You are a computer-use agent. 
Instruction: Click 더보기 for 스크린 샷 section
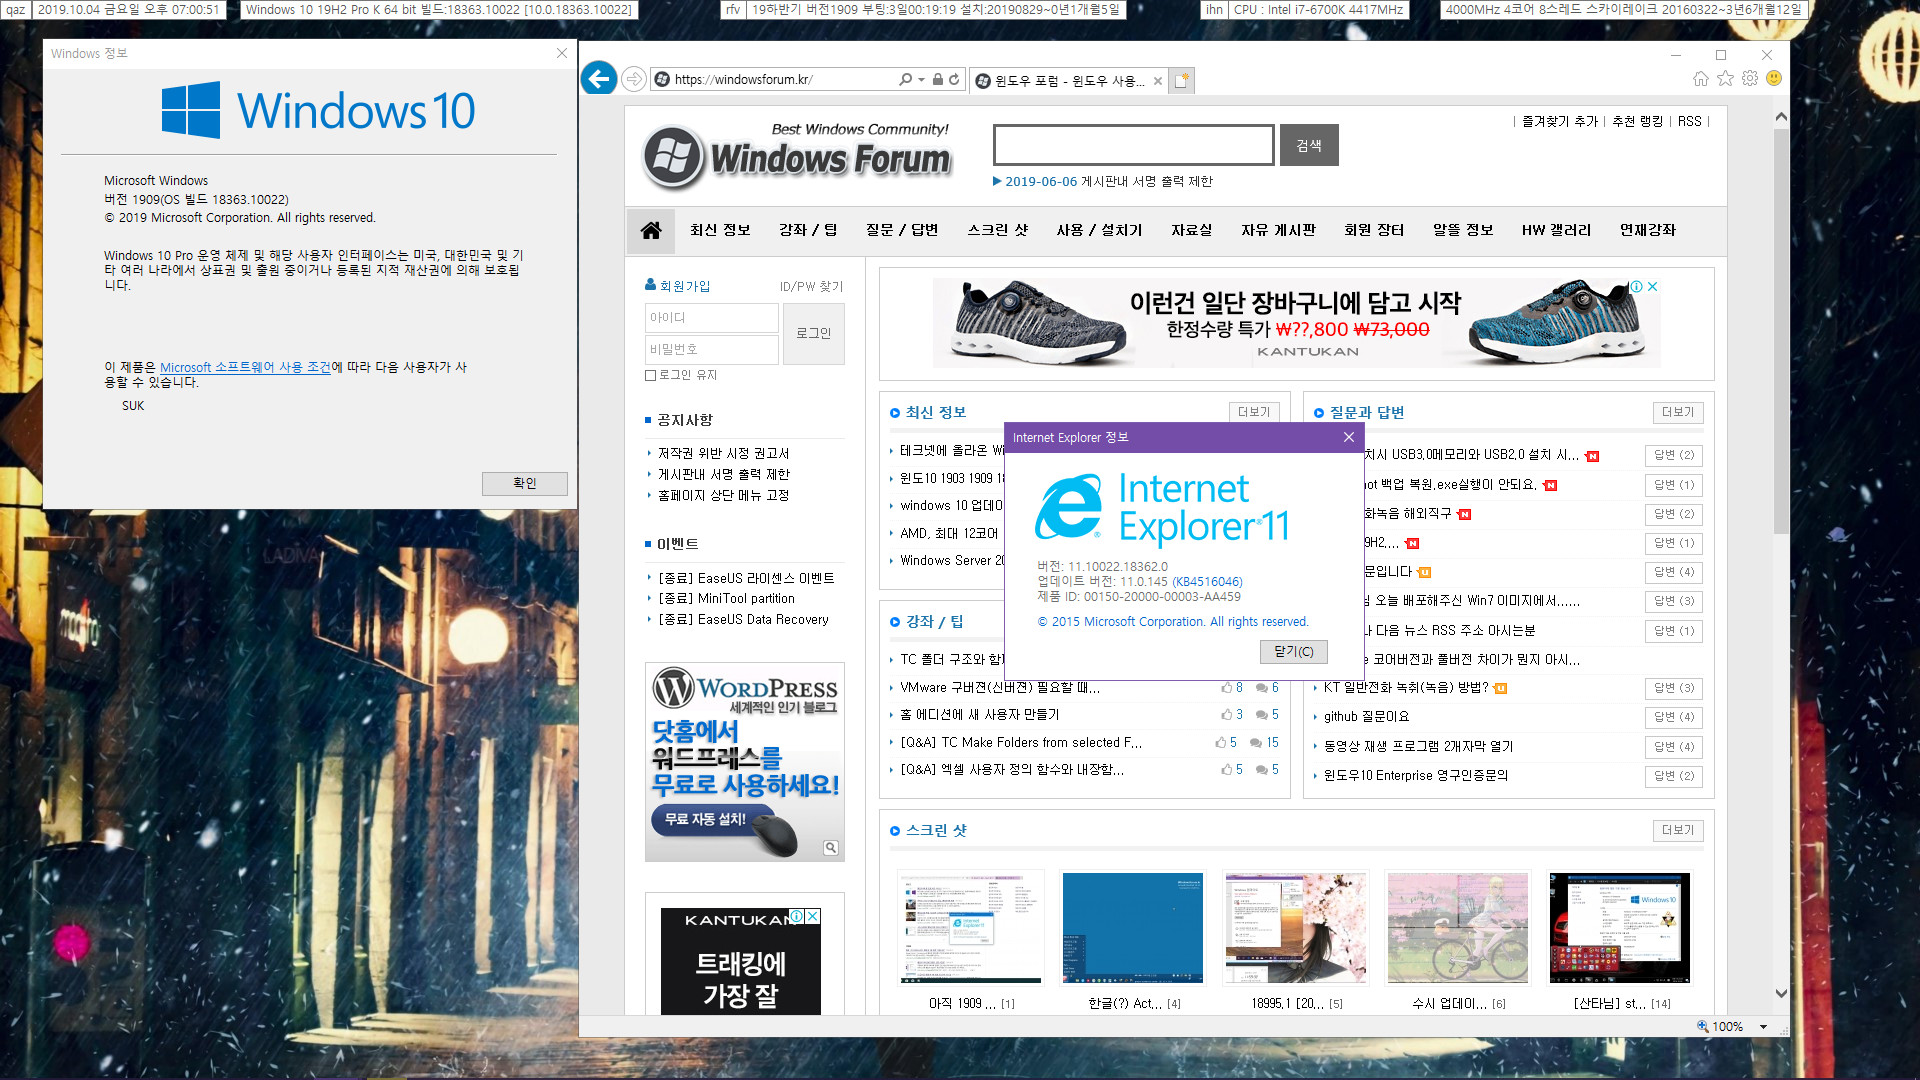(x=1678, y=830)
